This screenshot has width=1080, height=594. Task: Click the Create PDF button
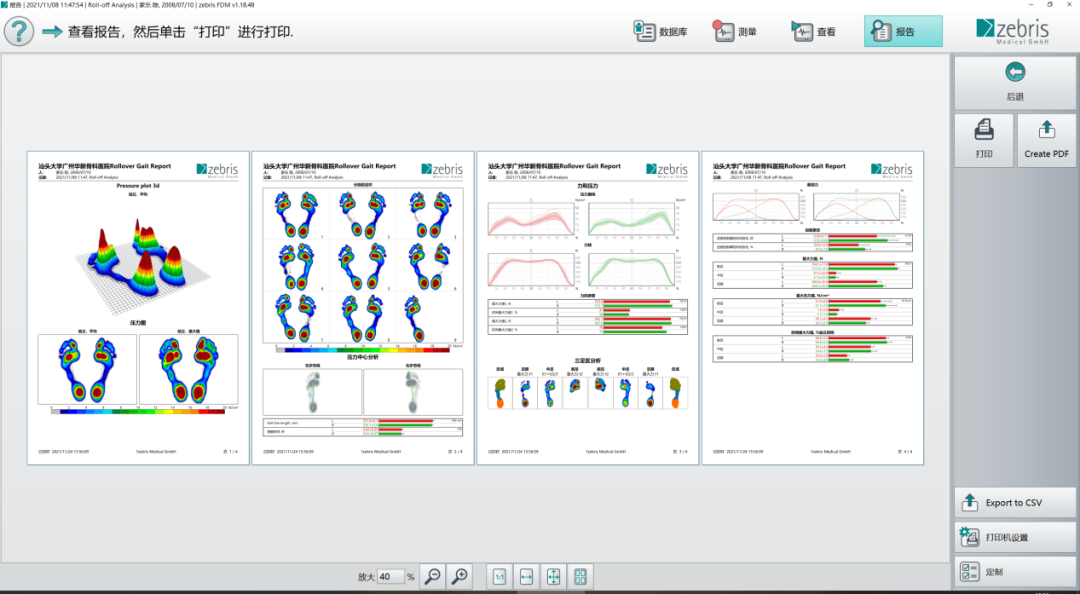[1046, 140]
